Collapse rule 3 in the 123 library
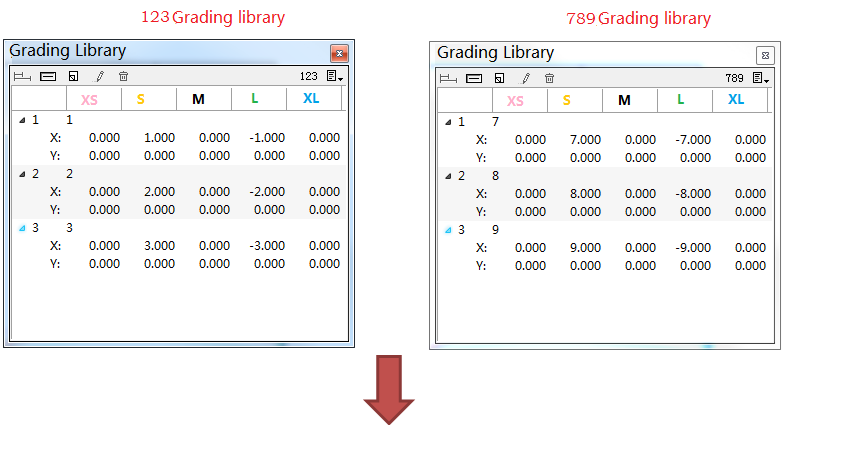Image resolution: width=855 pixels, height=453 pixels. [22, 228]
